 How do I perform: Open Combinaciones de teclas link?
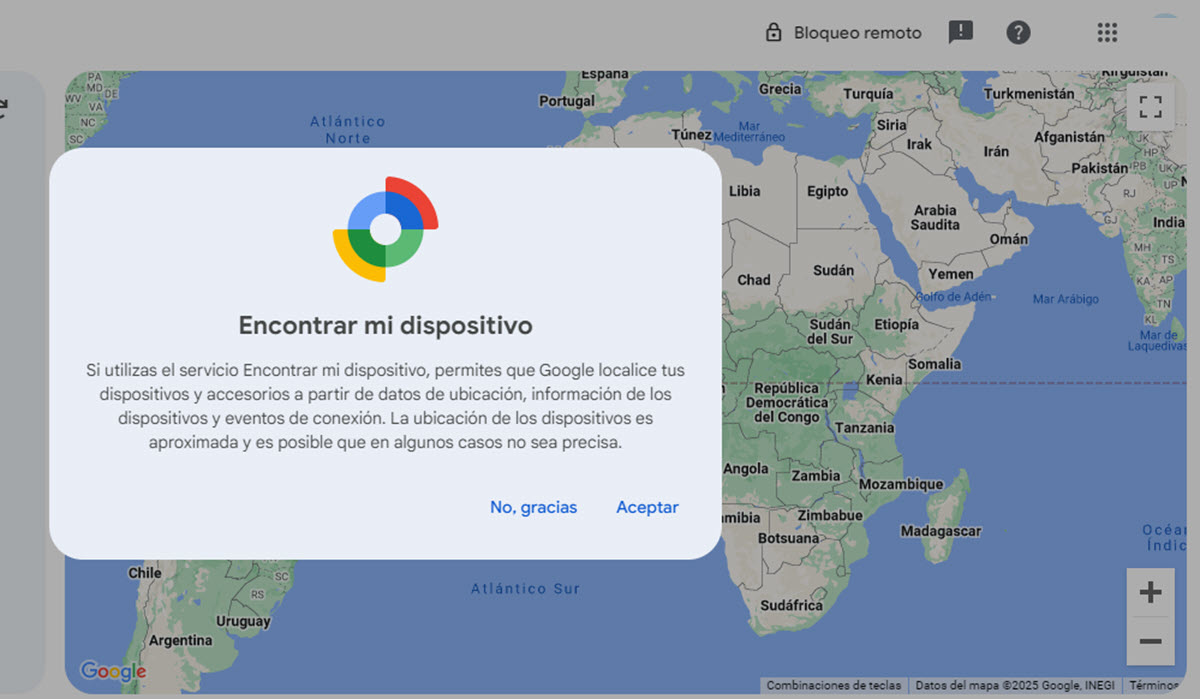click(x=833, y=686)
